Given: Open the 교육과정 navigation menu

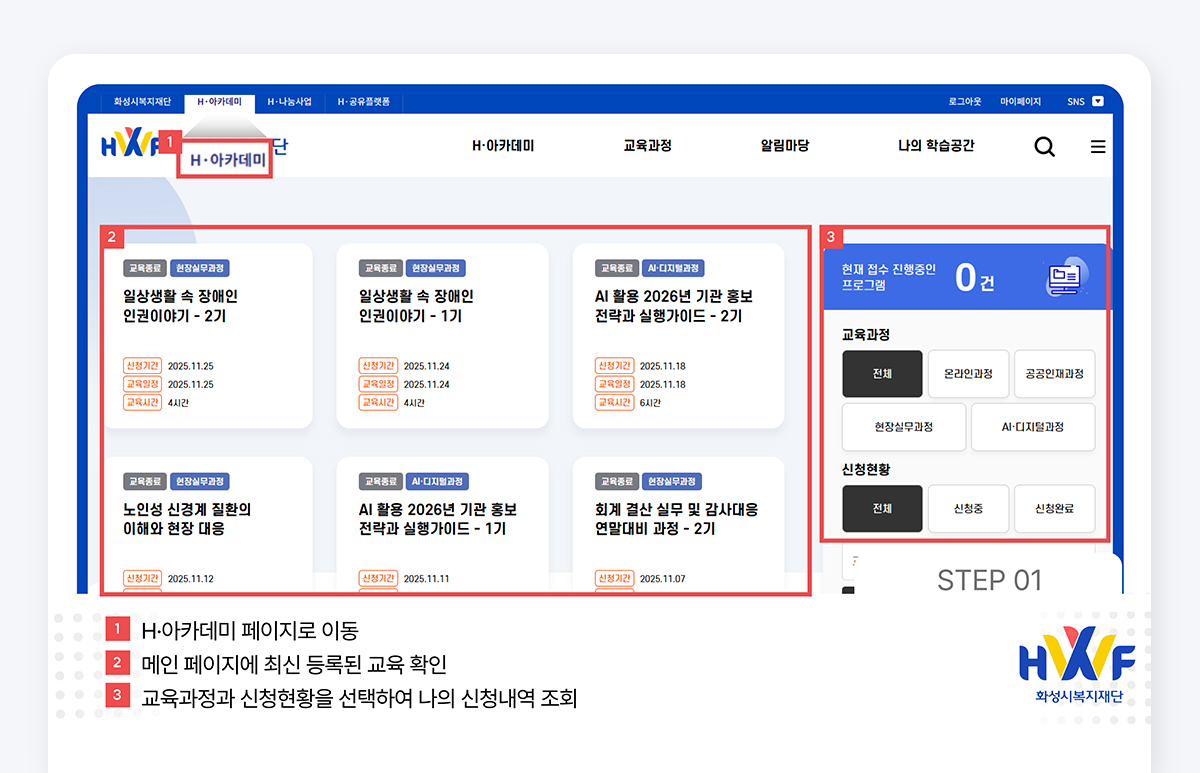Looking at the screenshot, I should [x=646, y=145].
